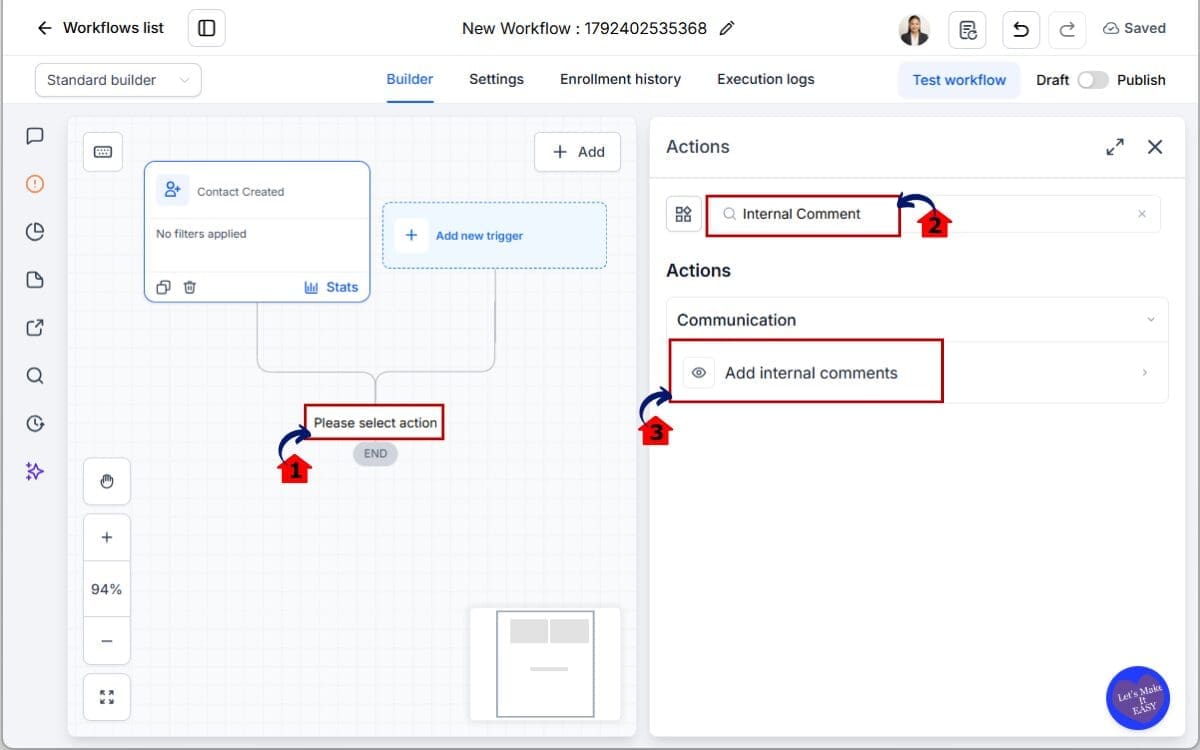Click the Saved cloud status

(1135, 28)
